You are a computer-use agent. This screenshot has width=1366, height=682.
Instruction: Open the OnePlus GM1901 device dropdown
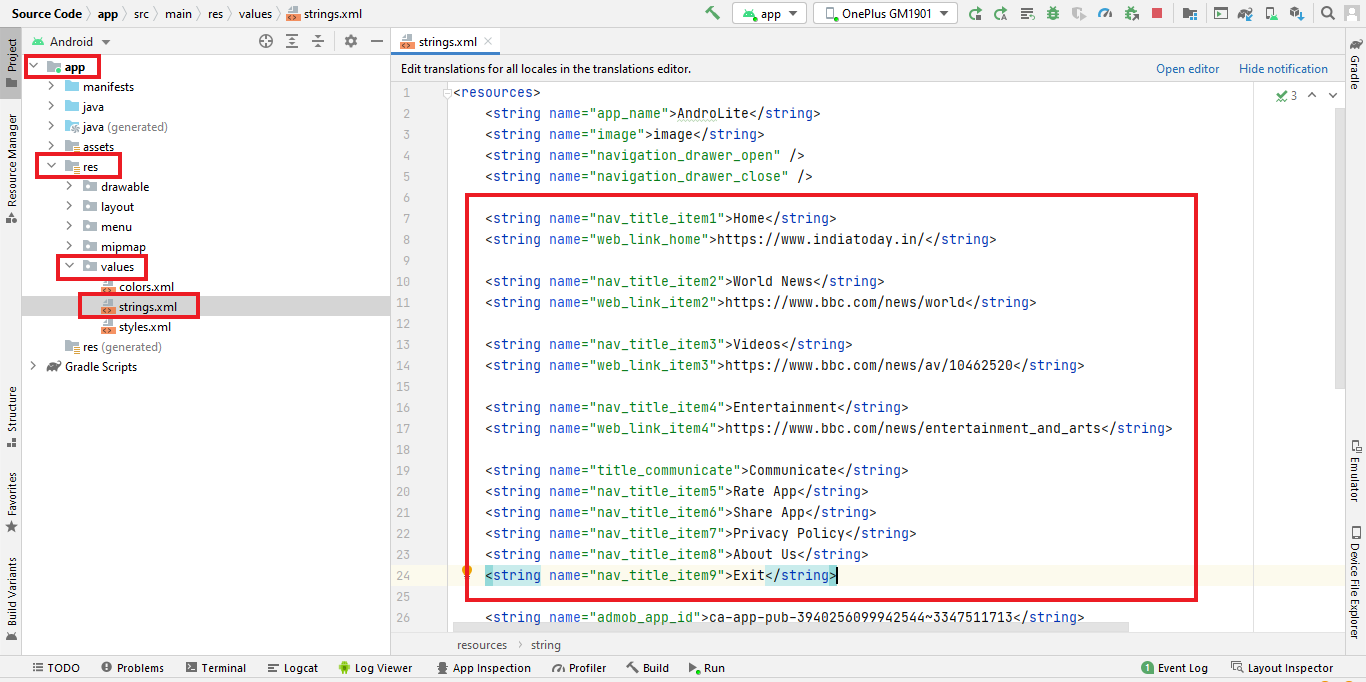point(885,13)
